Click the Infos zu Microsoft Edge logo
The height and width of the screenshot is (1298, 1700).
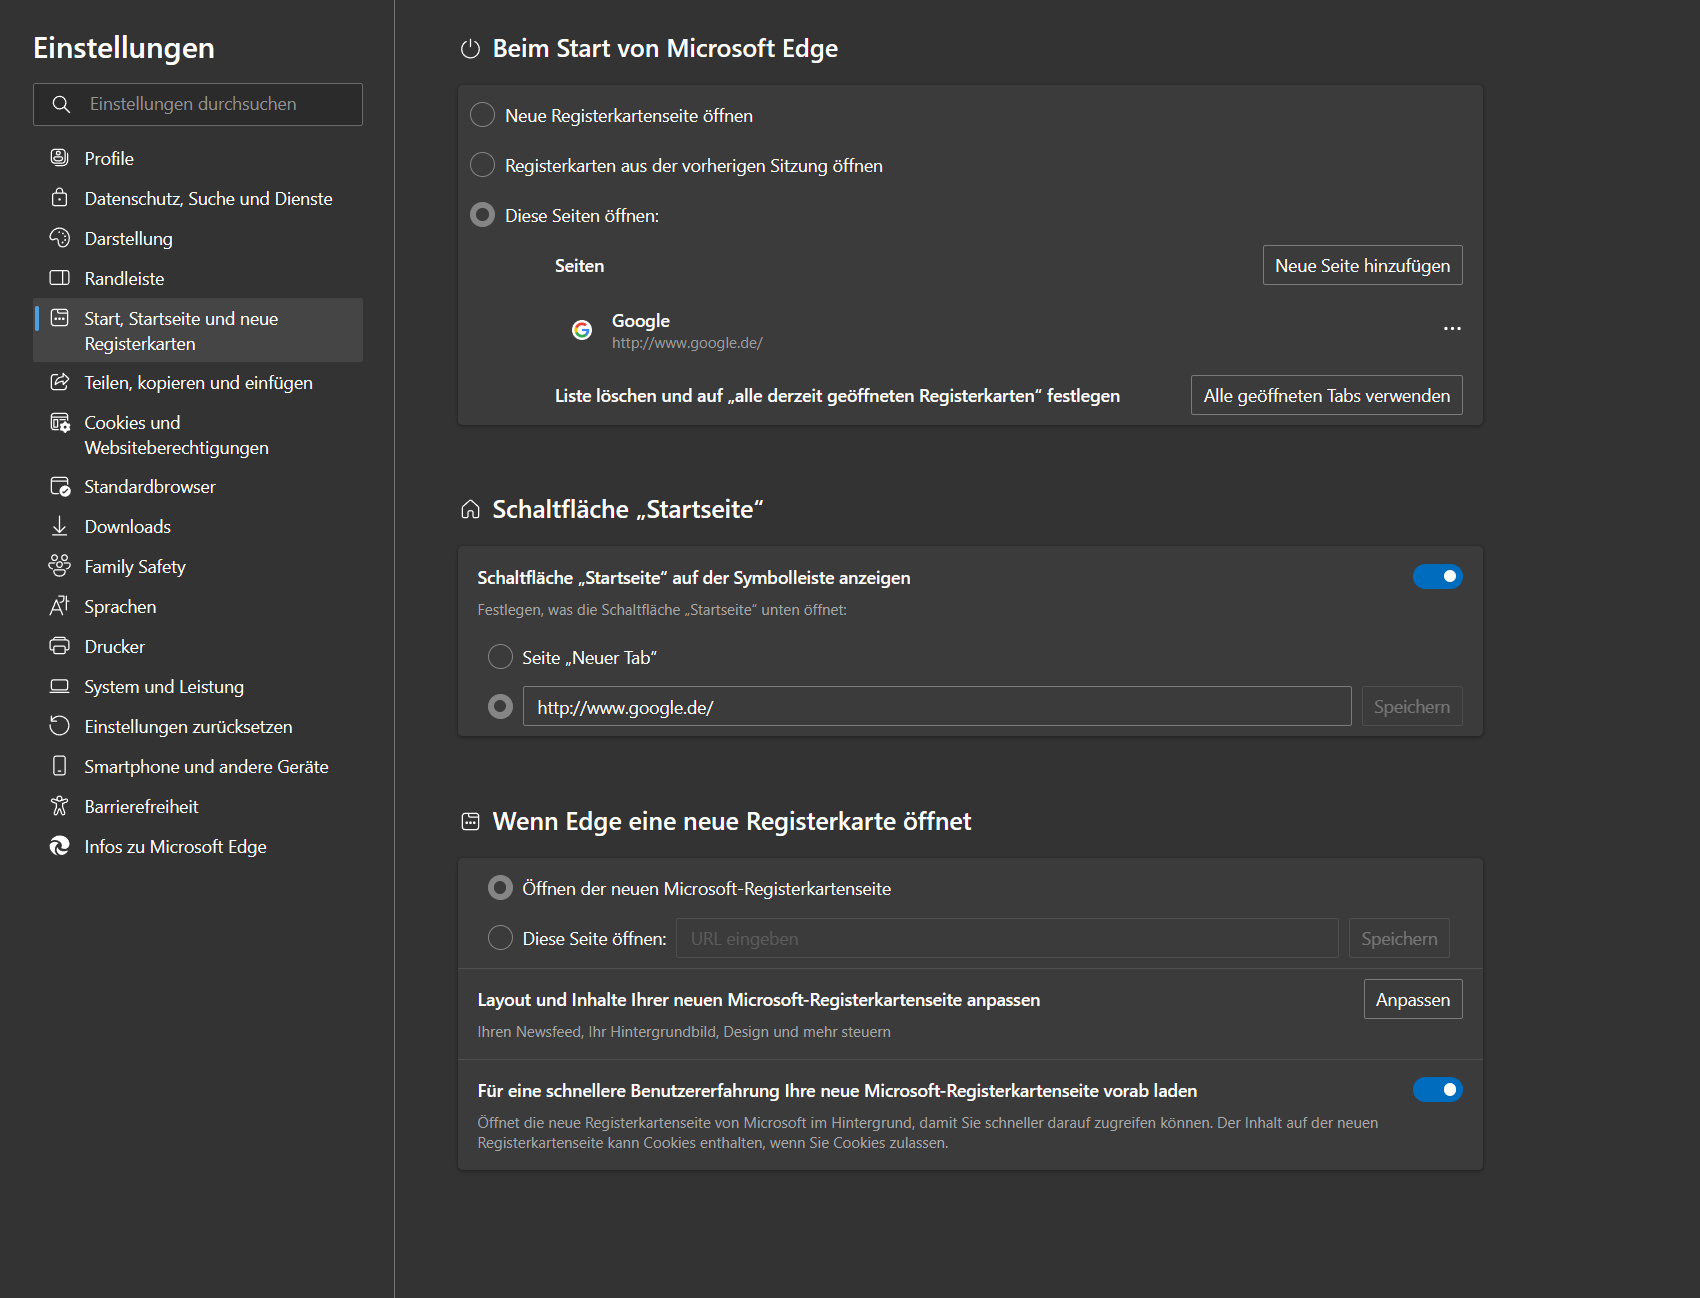(x=60, y=846)
